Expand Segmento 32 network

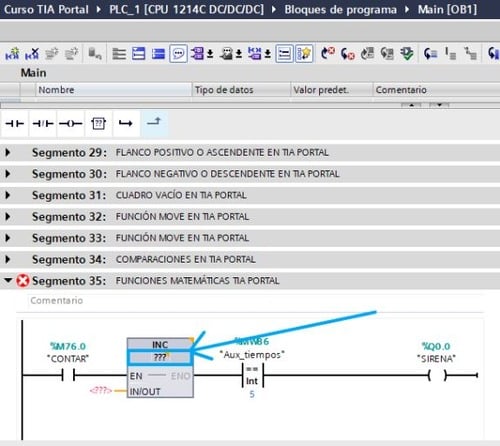(x=8, y=217)
